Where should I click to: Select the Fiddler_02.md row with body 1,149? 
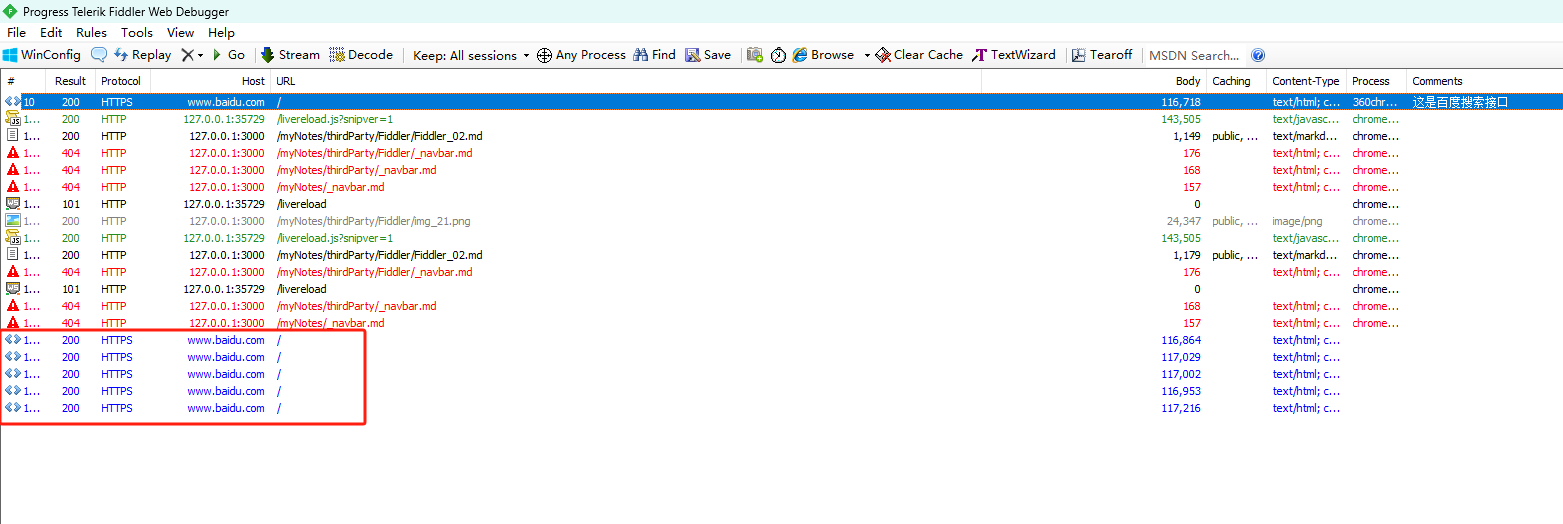click(781, 136)
